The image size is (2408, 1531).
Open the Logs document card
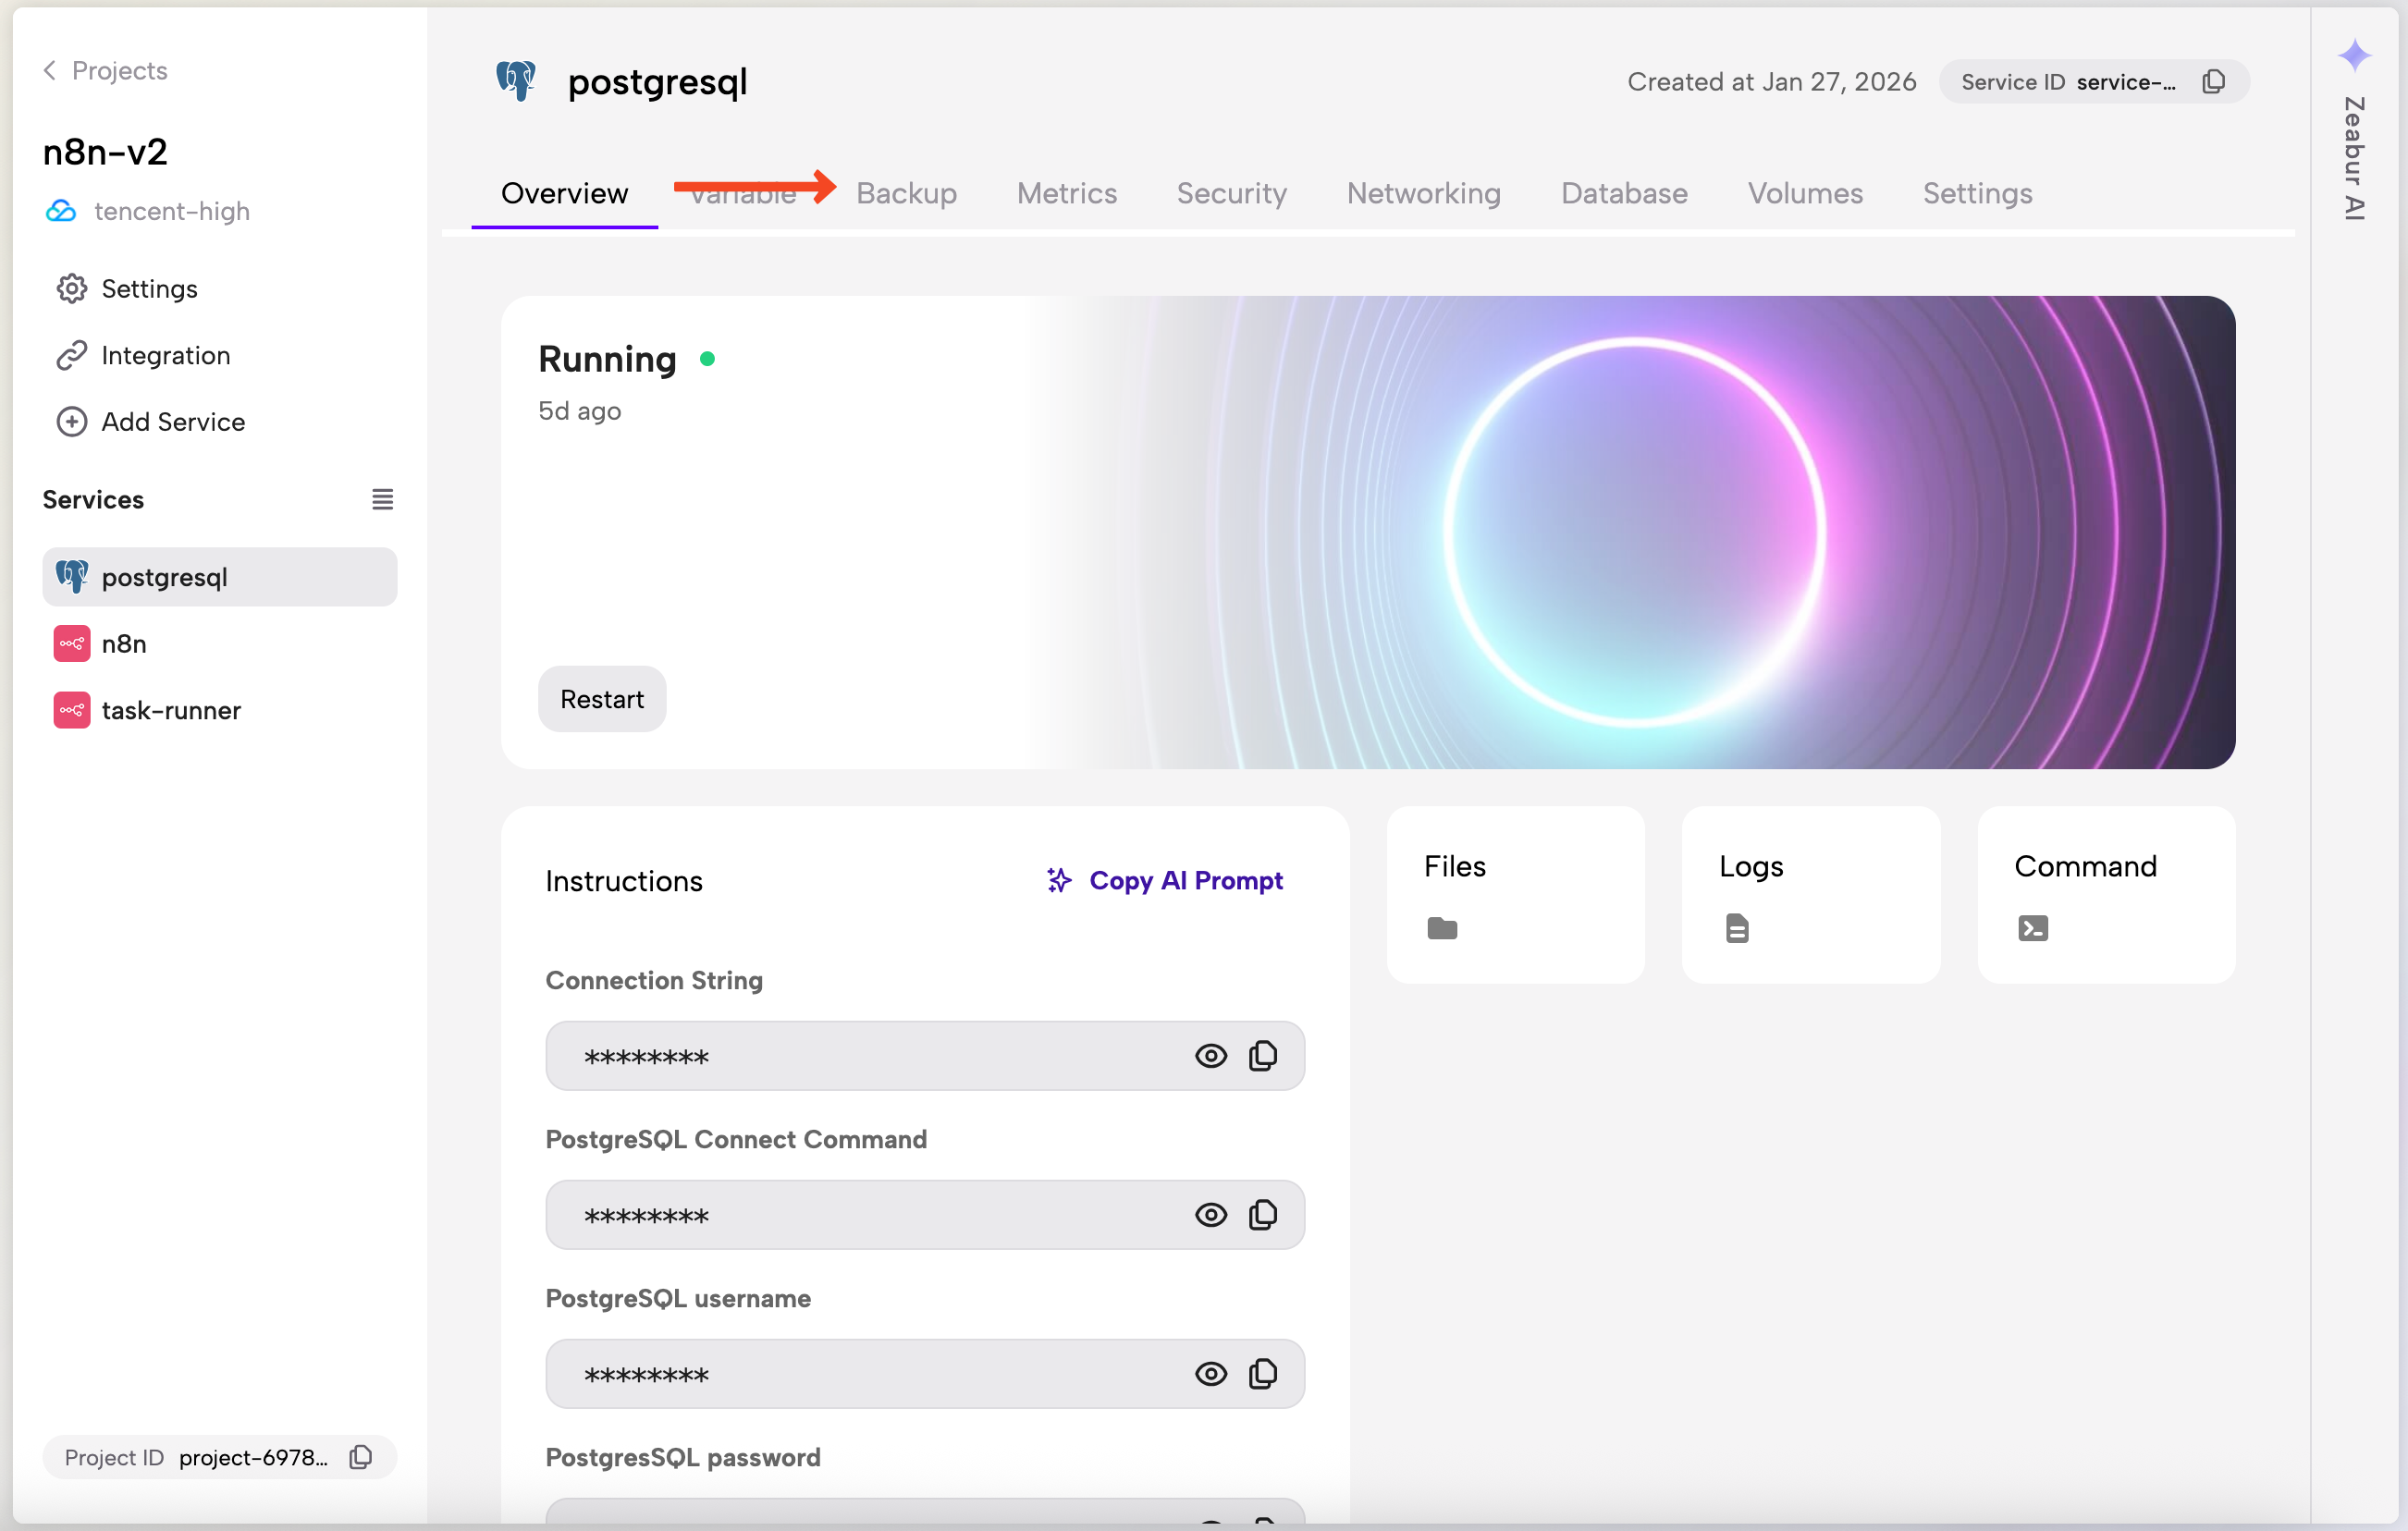tap(1810, 895)
